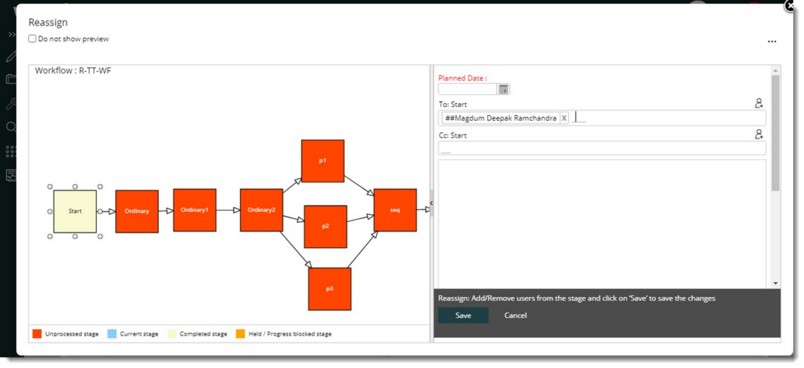Click the Reassign instruction message text
Screen dimensions: 804x368
pos(577,298)
